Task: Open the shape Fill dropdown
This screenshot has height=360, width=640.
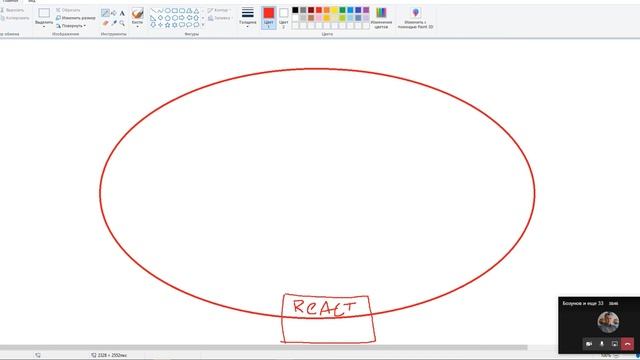Action: pyautogui.click(x=219, y=18)
